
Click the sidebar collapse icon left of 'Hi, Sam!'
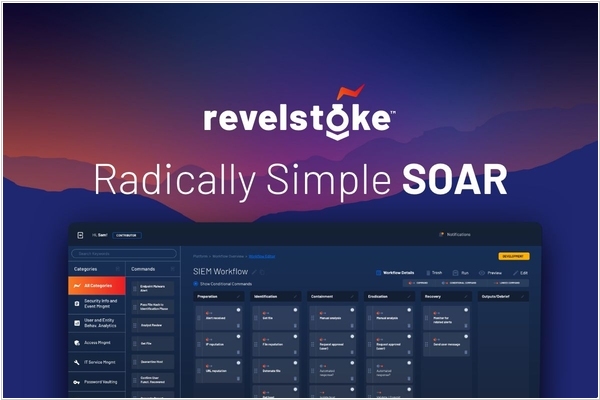click(x=80, y=235)
